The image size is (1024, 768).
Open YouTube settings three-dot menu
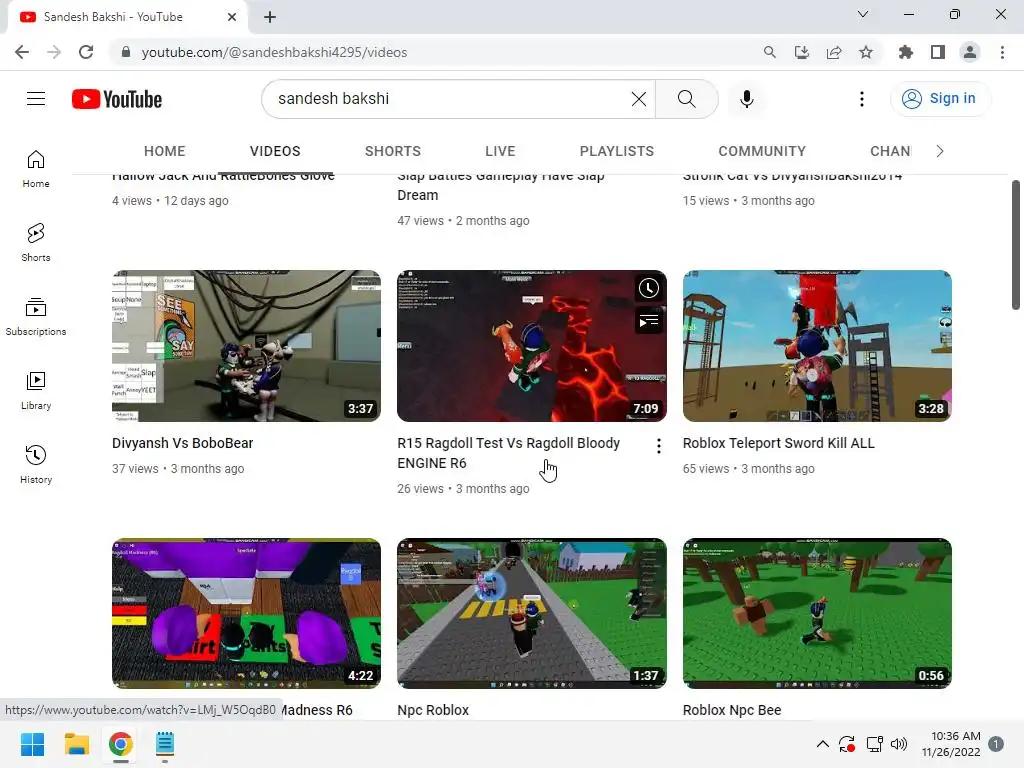(x=861, y=99)
